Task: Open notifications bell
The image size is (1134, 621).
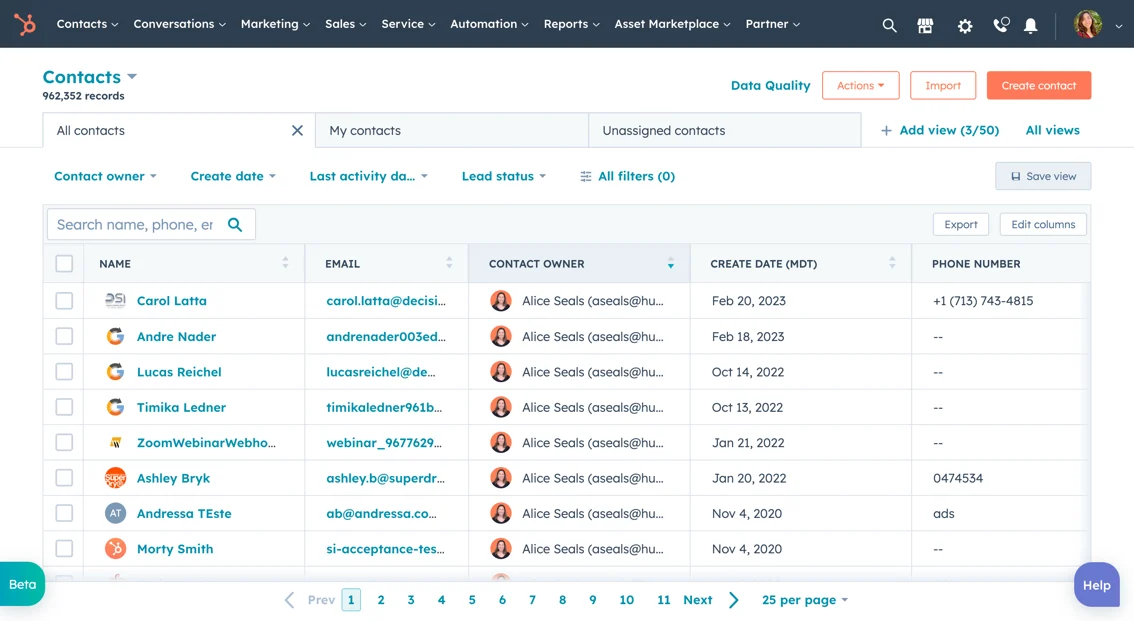Action: pyautogui.click(x=1030, y=25)
